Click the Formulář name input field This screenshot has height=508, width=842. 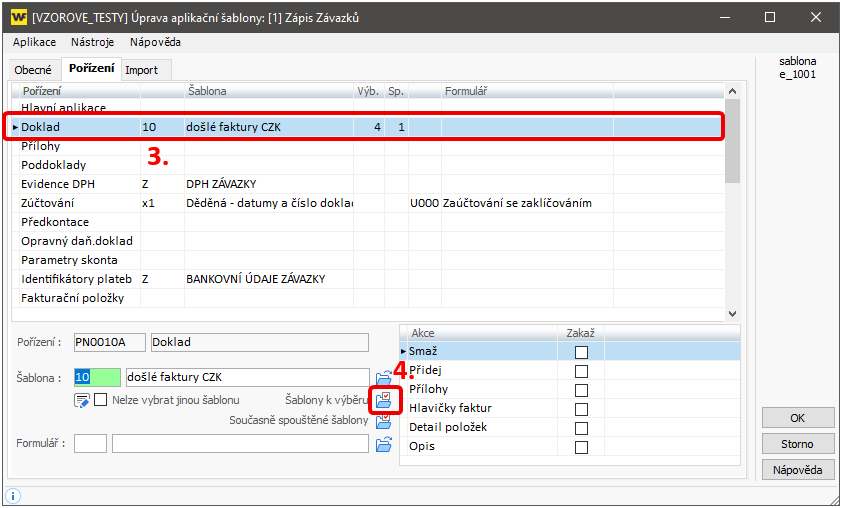(240, 444)
